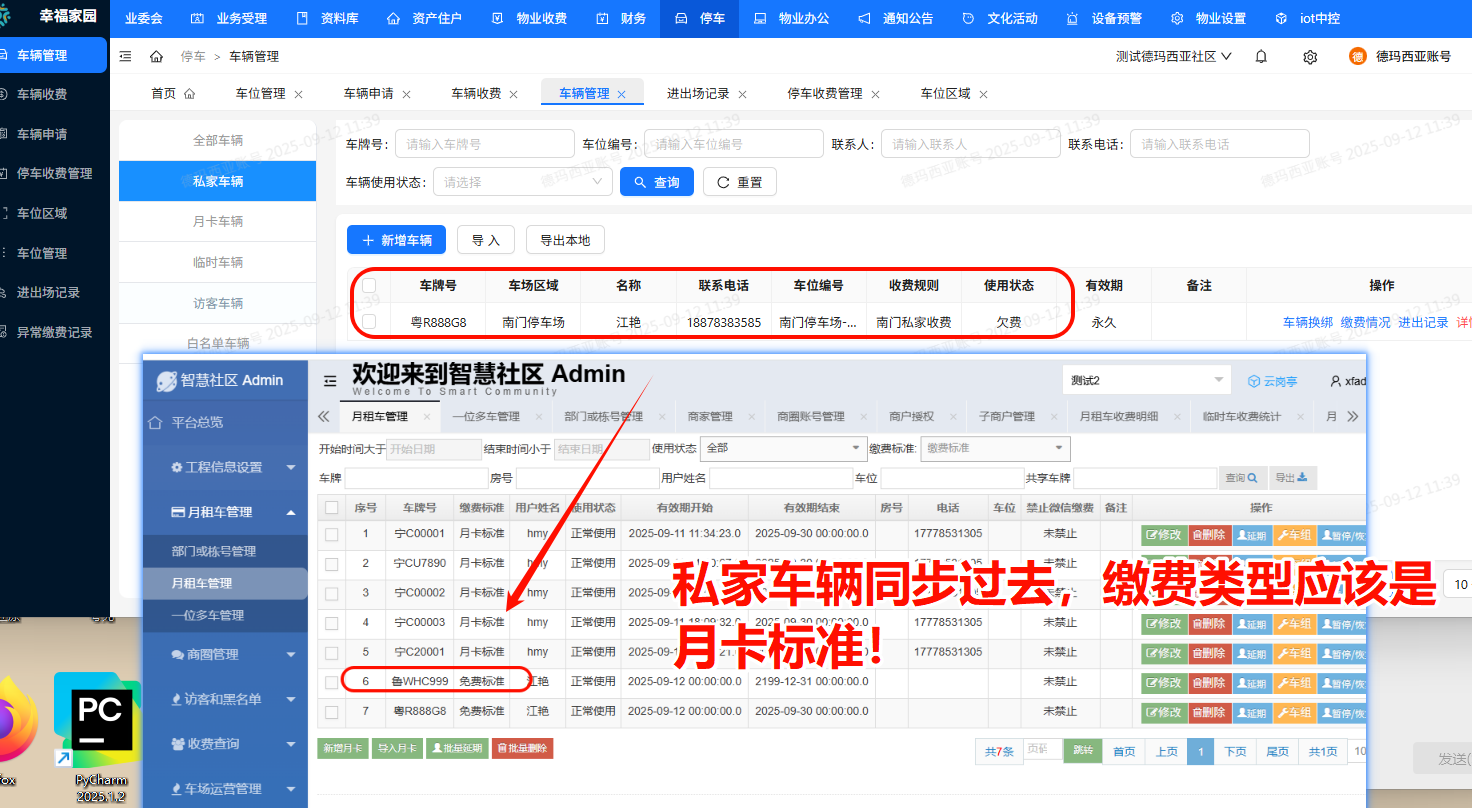Screen dimensions: 1472x808
Task: Check the box for row 粤R888G8
Action: click(x=370, y=322)
